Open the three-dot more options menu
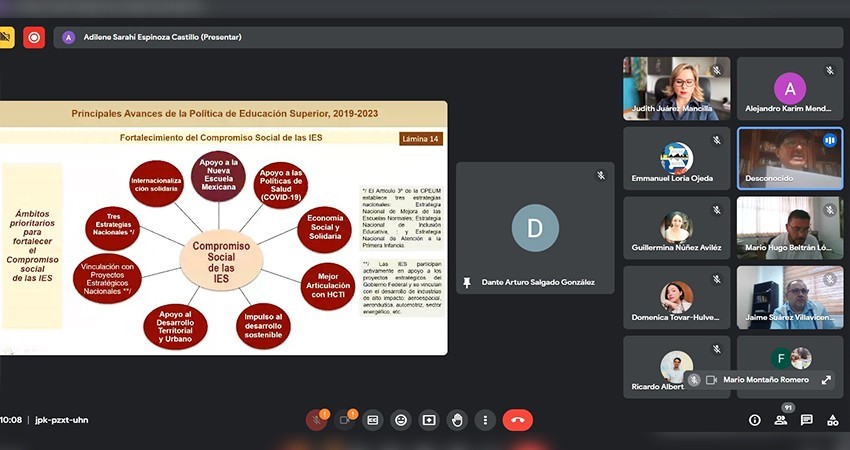The image size is (850, 450). pyautogui.click(x=485, y=420)
